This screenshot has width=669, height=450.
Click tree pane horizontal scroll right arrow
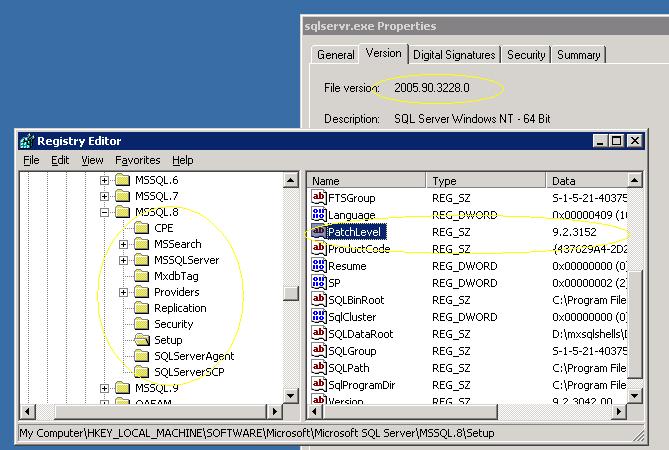tap(274, 412)
